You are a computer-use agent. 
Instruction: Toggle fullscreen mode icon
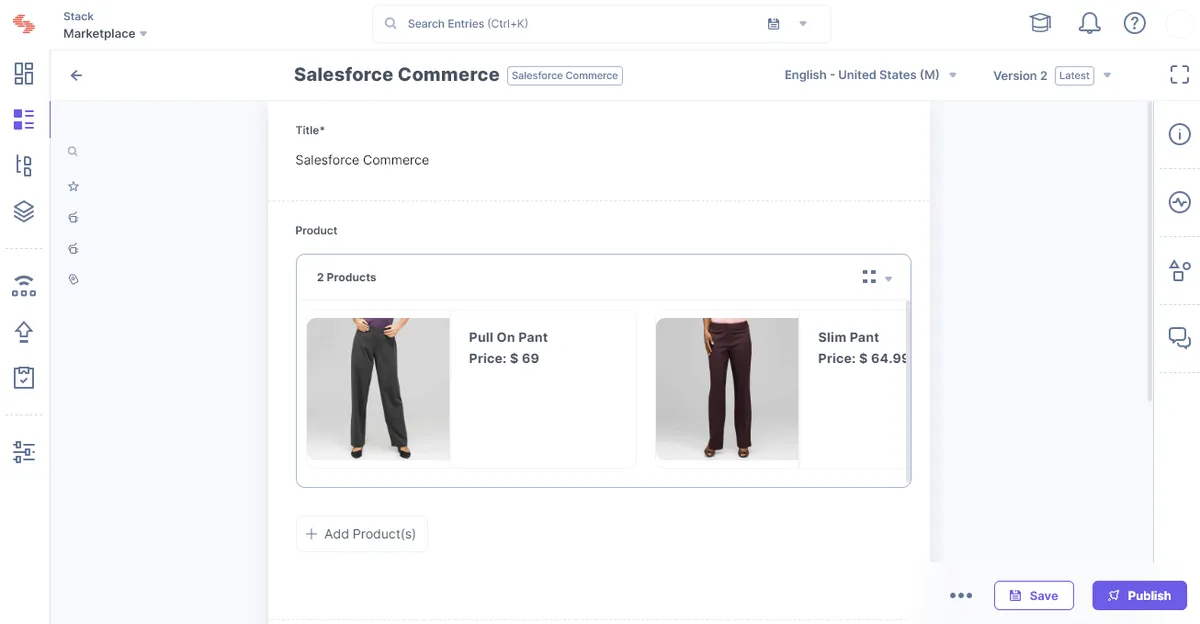point(1179,74)
